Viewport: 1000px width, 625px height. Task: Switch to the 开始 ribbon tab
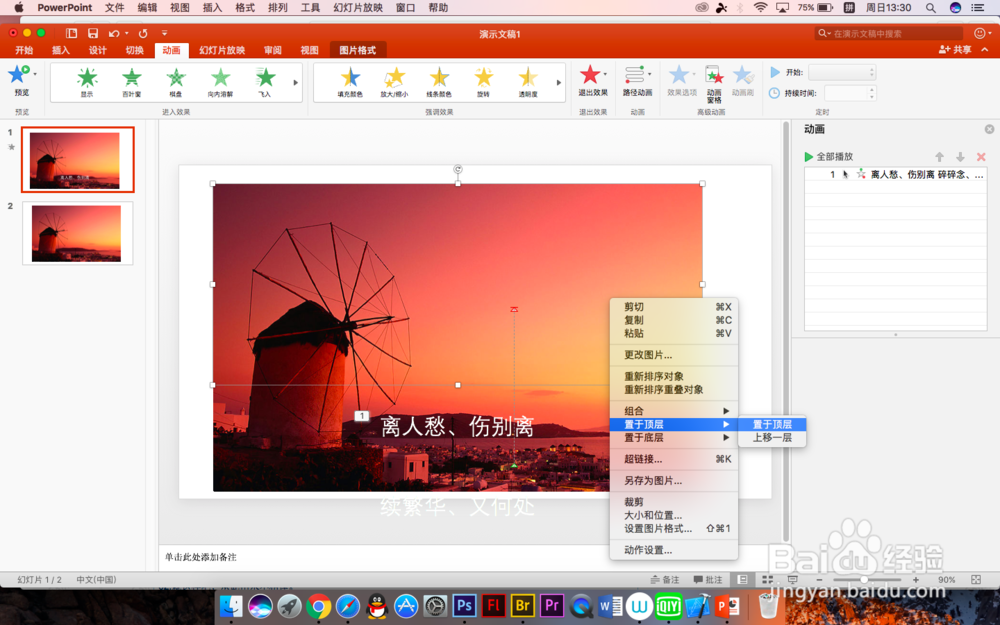pos(24,50)
